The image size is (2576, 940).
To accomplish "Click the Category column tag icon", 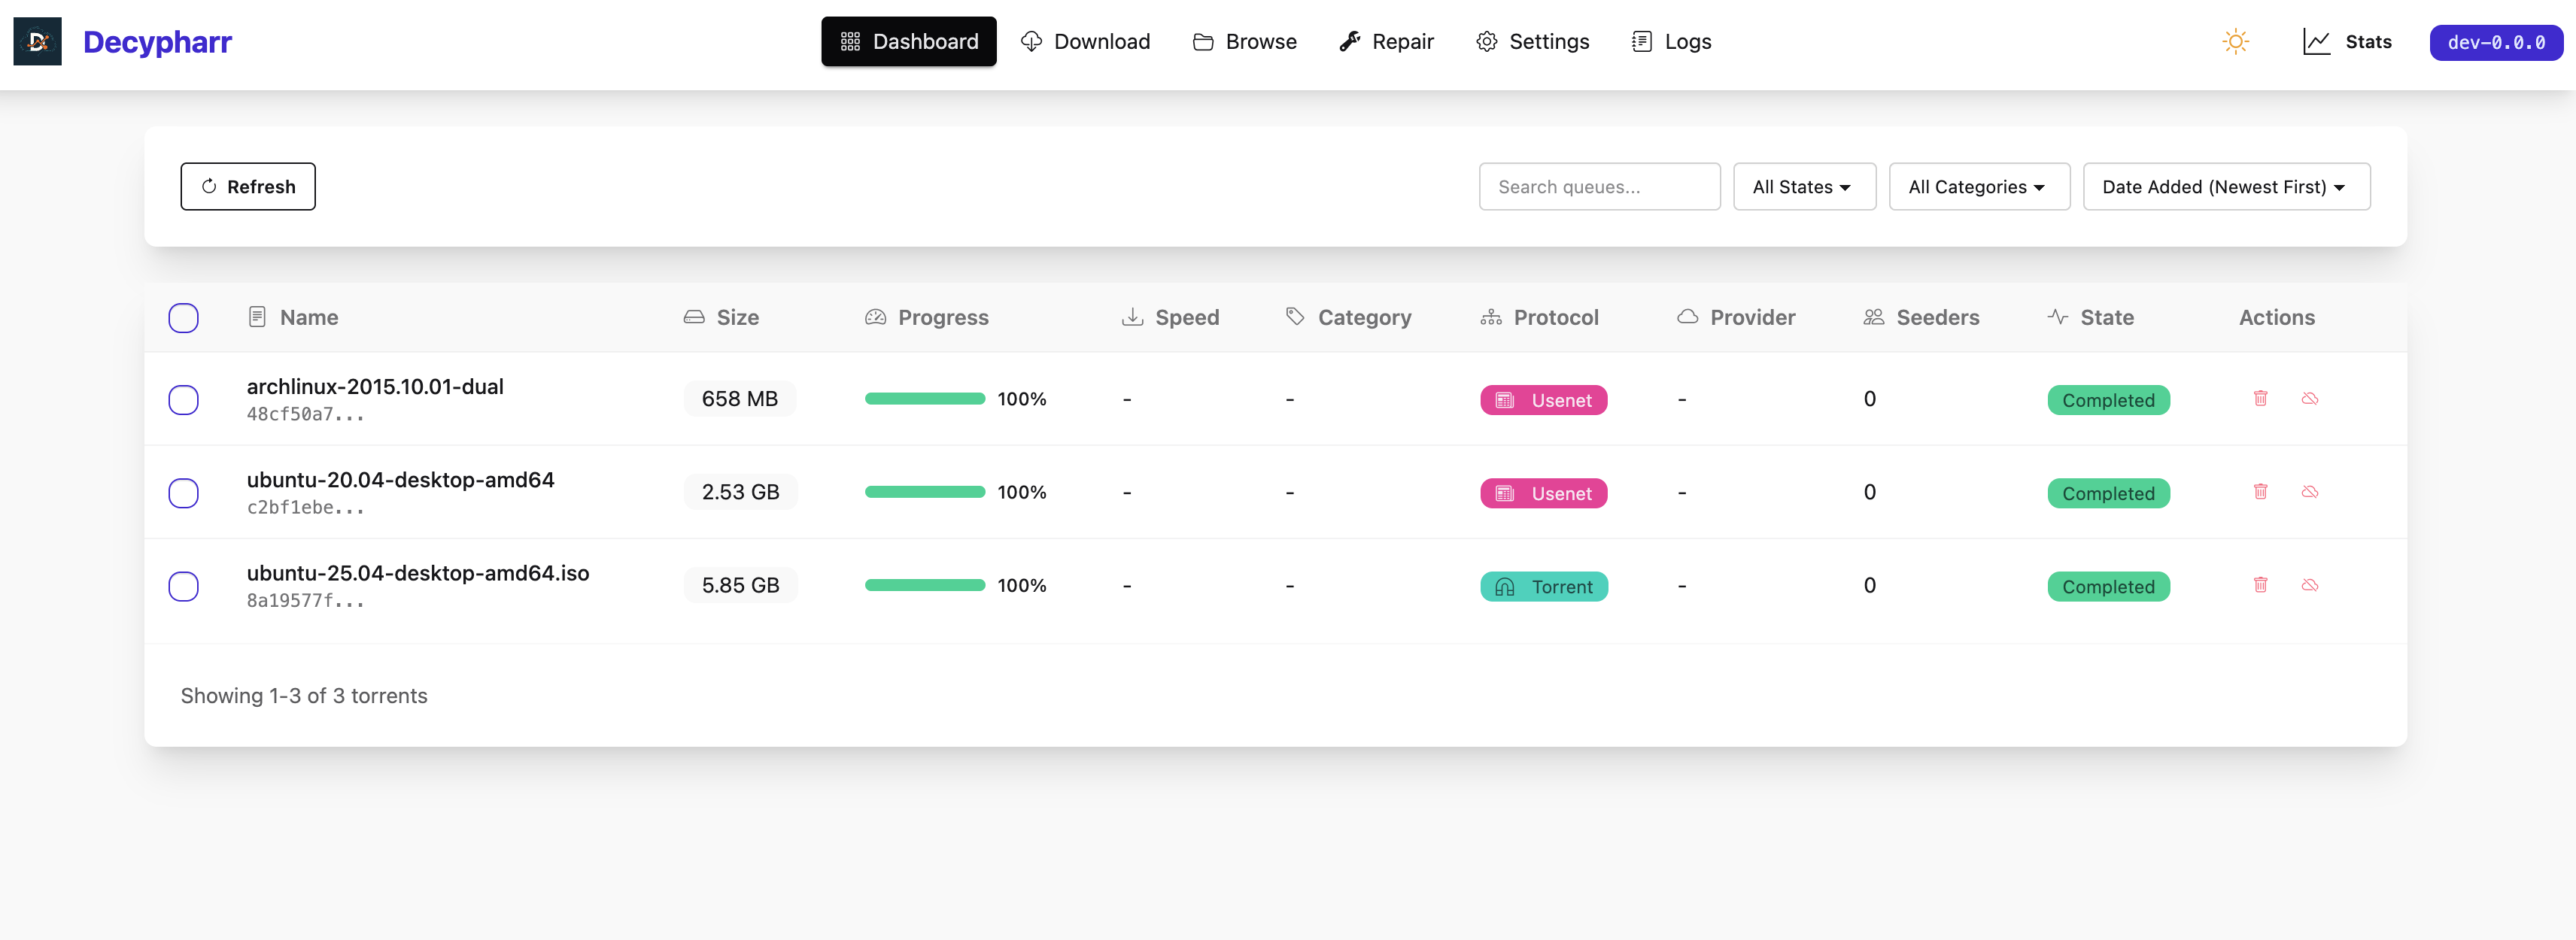I will [x=1295, y=317].
